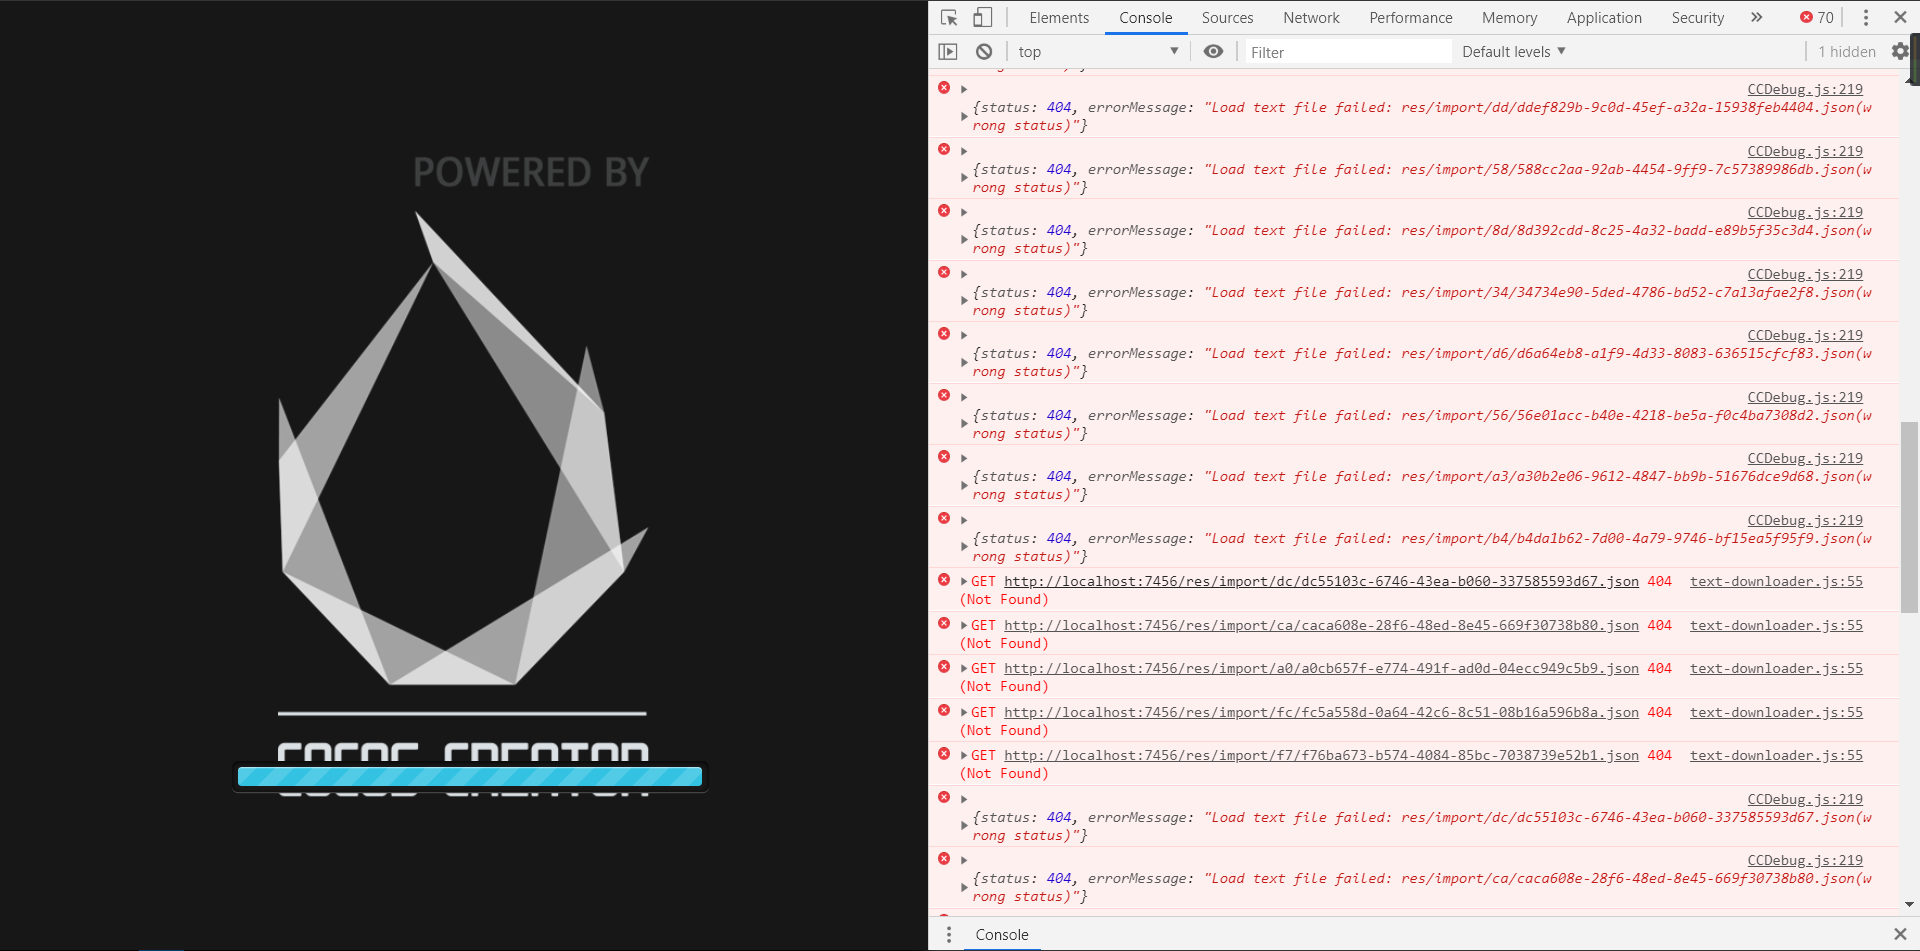Viewport: 1920px width, 951px height.
Task: Toggle the console sidebar
Action: [948, 51]
